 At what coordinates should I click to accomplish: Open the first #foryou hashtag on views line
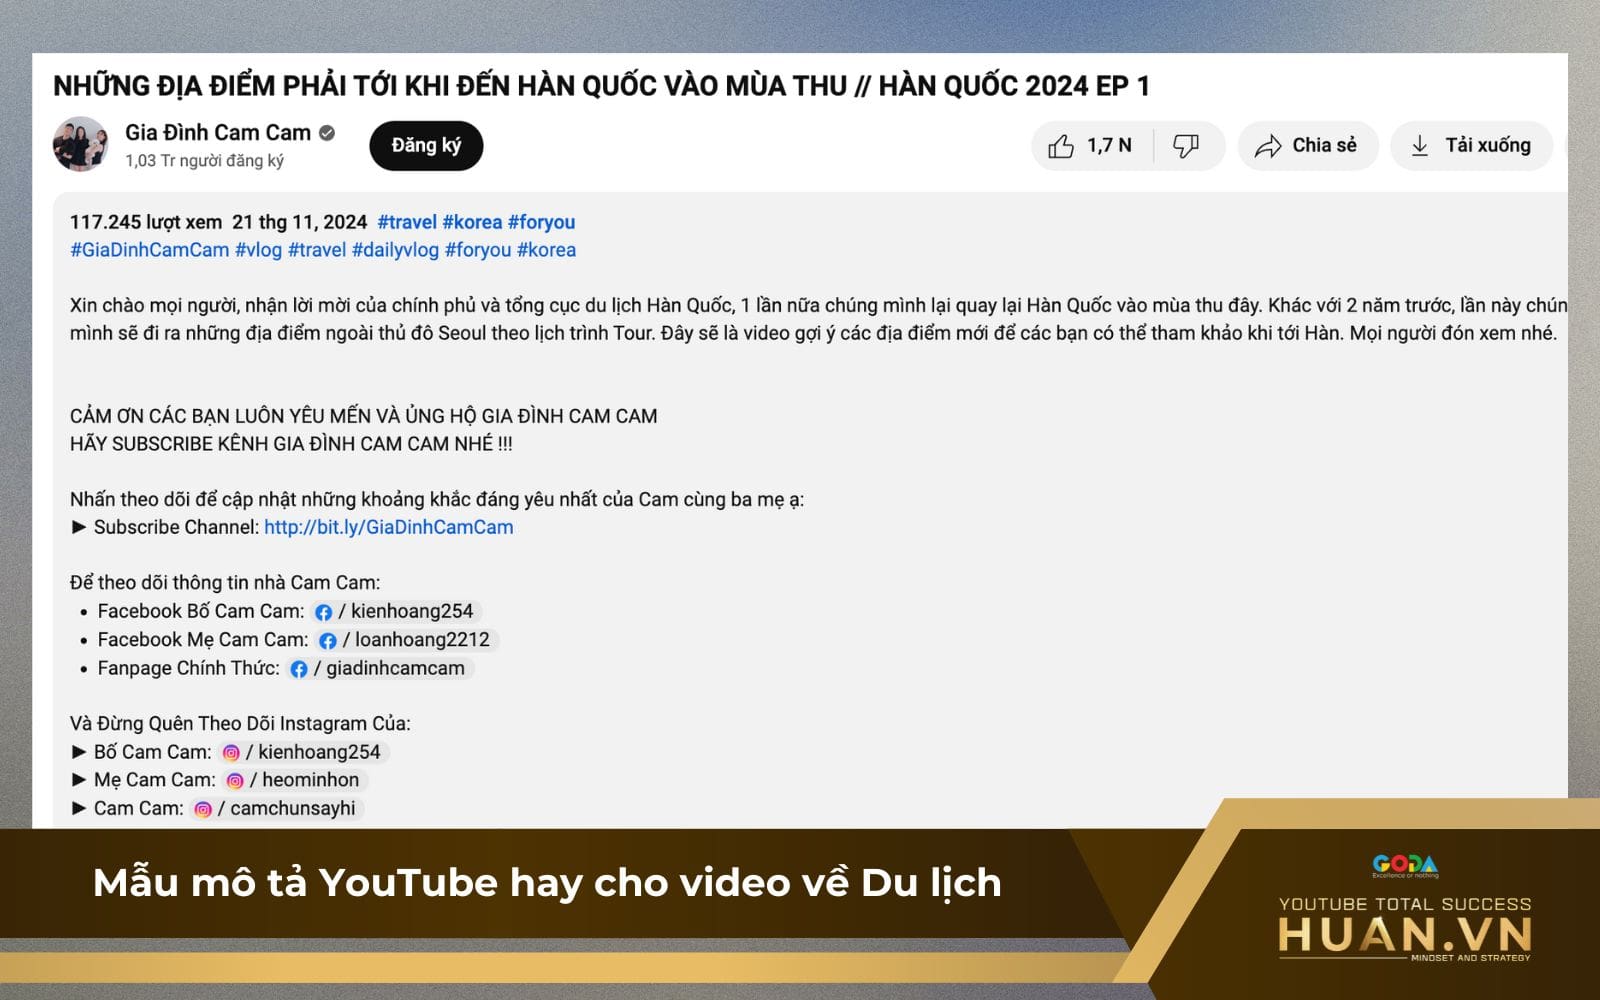(541, 222)
